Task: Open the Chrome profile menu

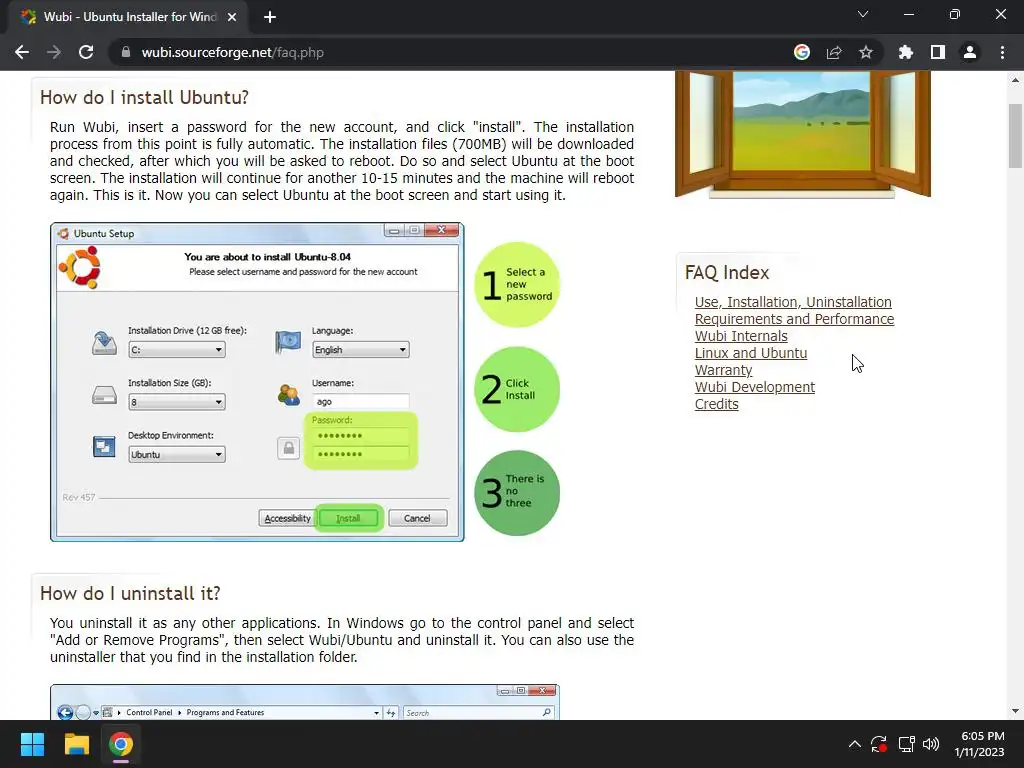Action: 970,52
